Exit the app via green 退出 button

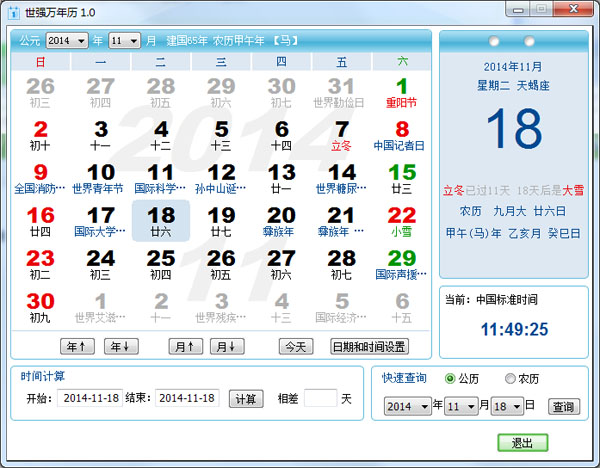pyautogui.click(x=522, y=443)
